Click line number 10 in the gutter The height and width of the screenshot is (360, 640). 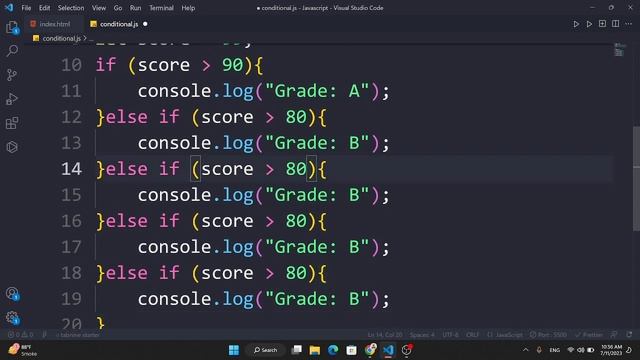71,65
